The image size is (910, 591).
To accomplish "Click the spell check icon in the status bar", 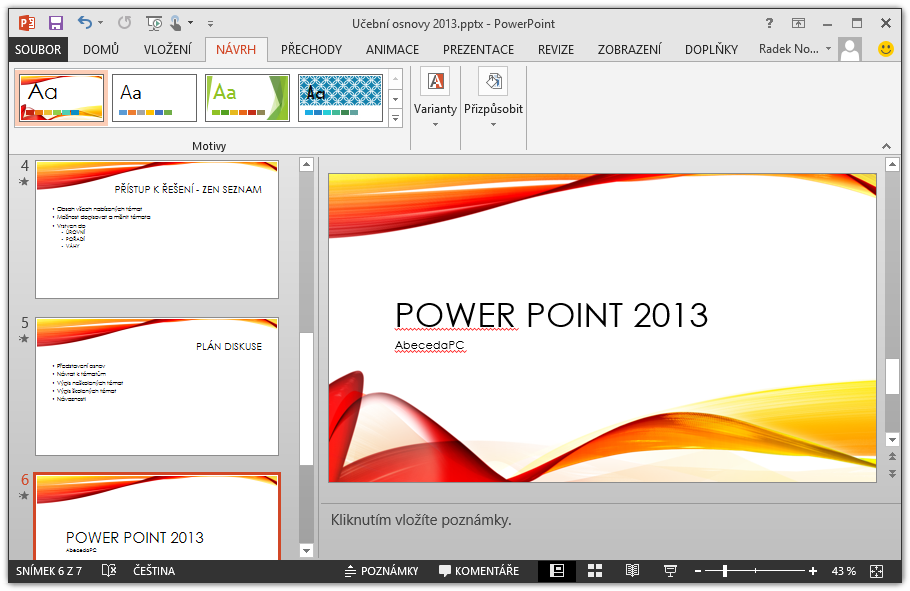I will 109,571.
